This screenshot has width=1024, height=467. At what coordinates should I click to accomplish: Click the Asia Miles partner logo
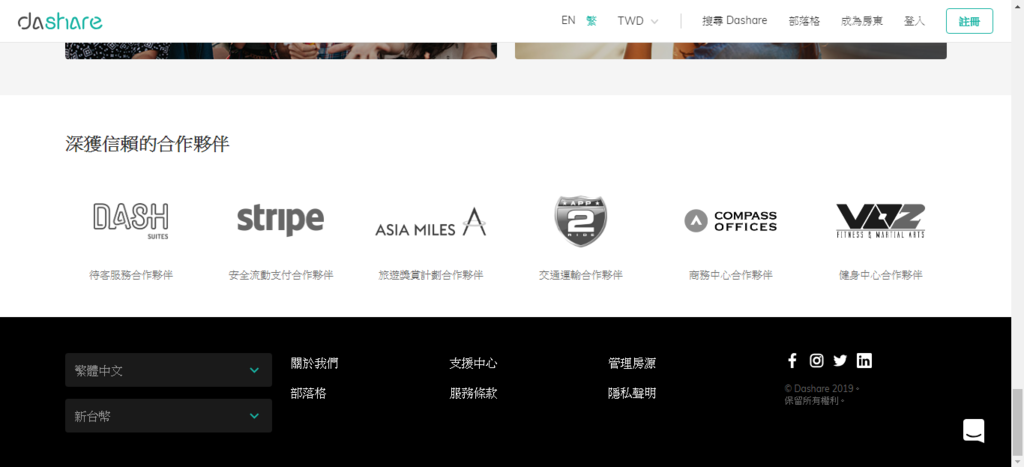click(x=430, y=222)
